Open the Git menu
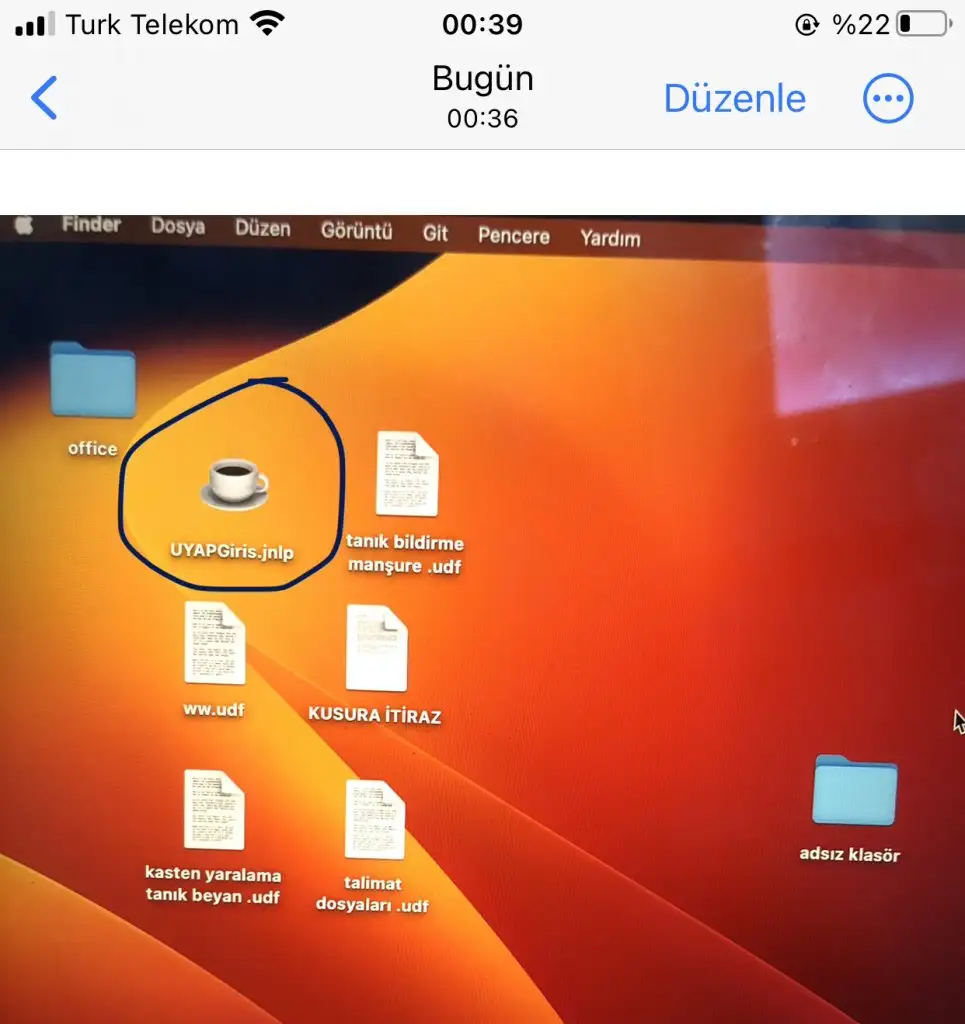This screenshot has width=965, height=1024. (x=435, y=233)
